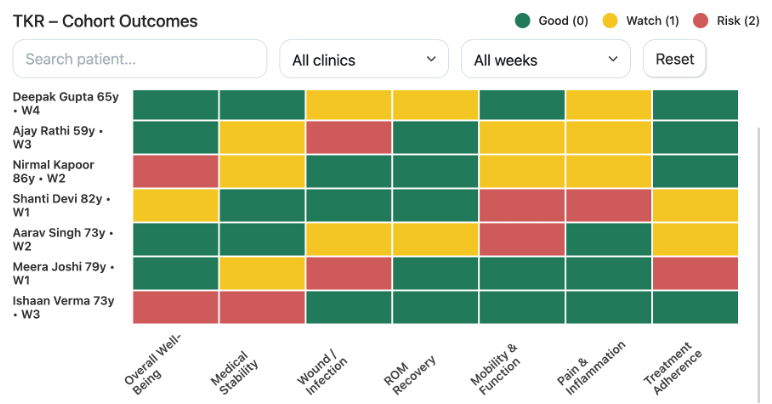Click Ishaan Verma's red Medical Stability cell

262,307
